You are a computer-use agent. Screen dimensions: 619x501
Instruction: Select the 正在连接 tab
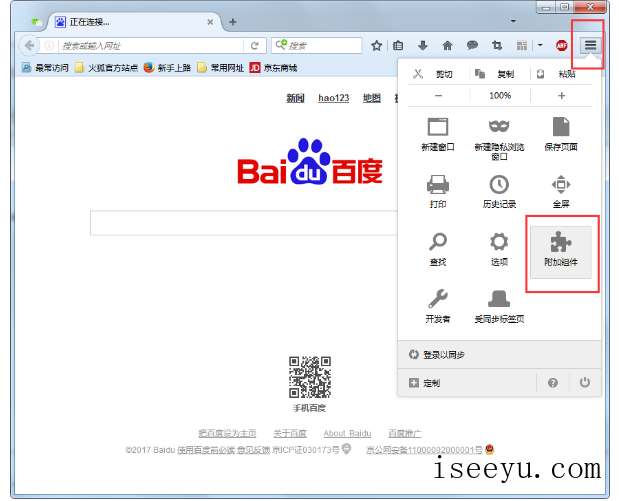click(134, 22)
